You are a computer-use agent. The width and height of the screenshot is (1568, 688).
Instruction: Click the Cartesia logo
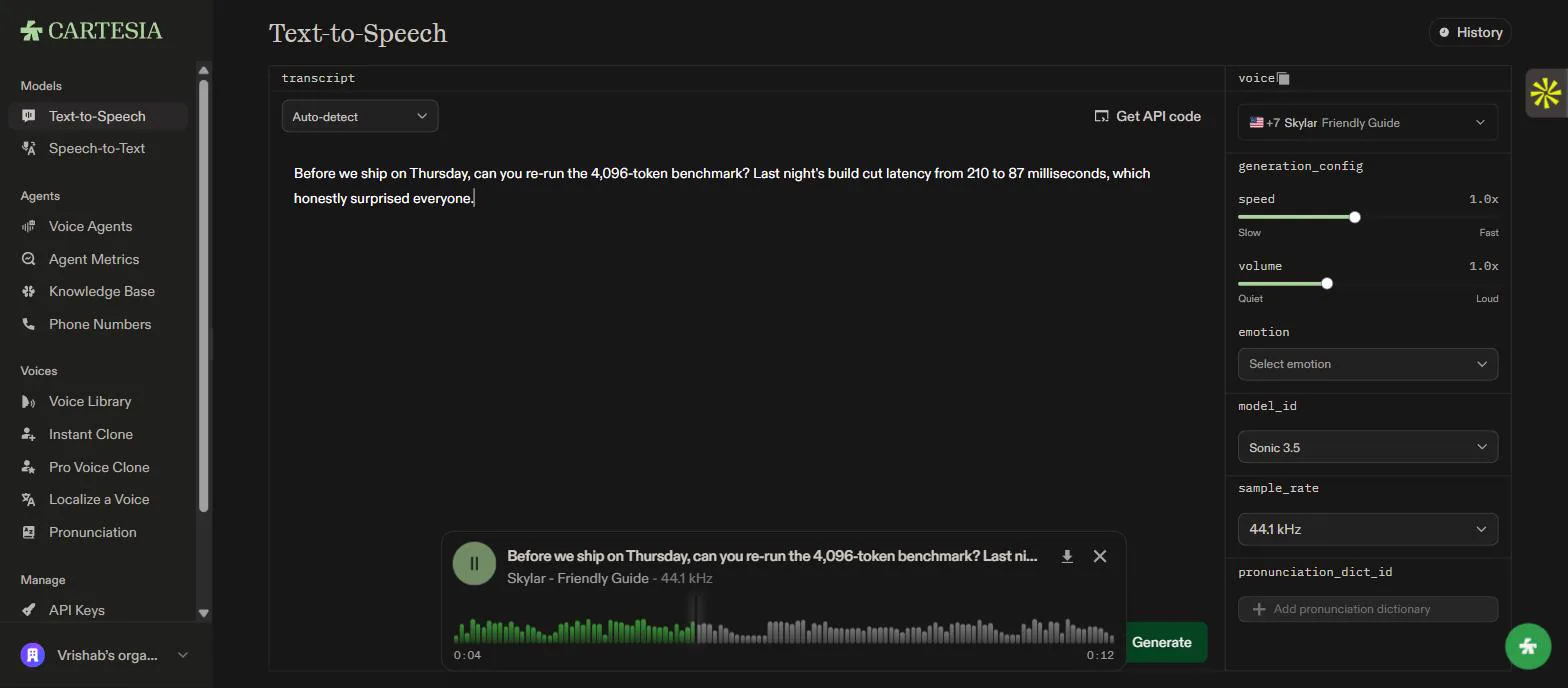click(91, 31)
